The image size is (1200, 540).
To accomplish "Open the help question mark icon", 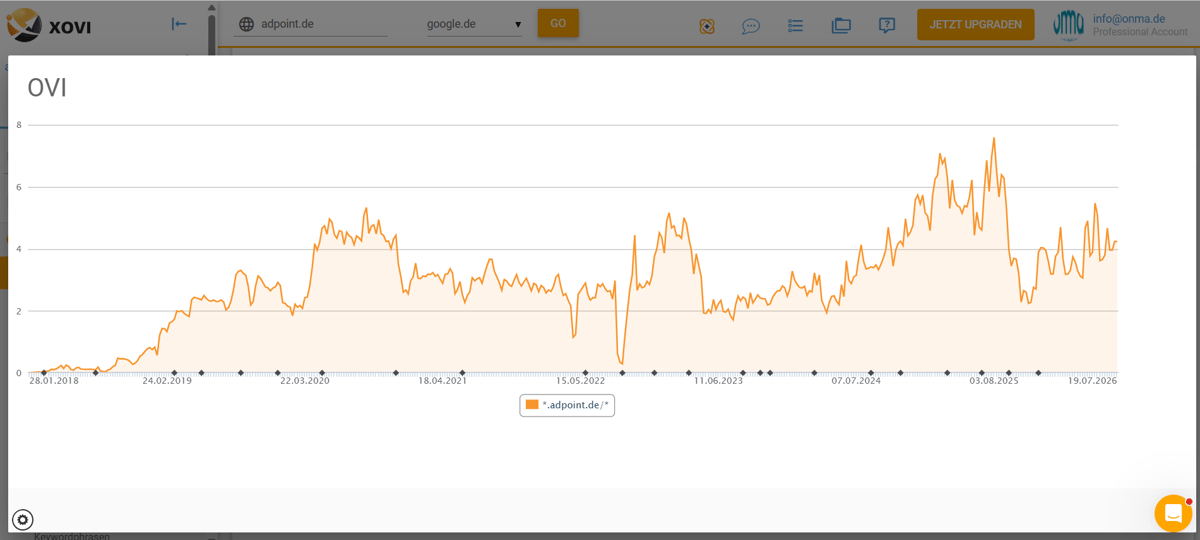I will point(887,26).
